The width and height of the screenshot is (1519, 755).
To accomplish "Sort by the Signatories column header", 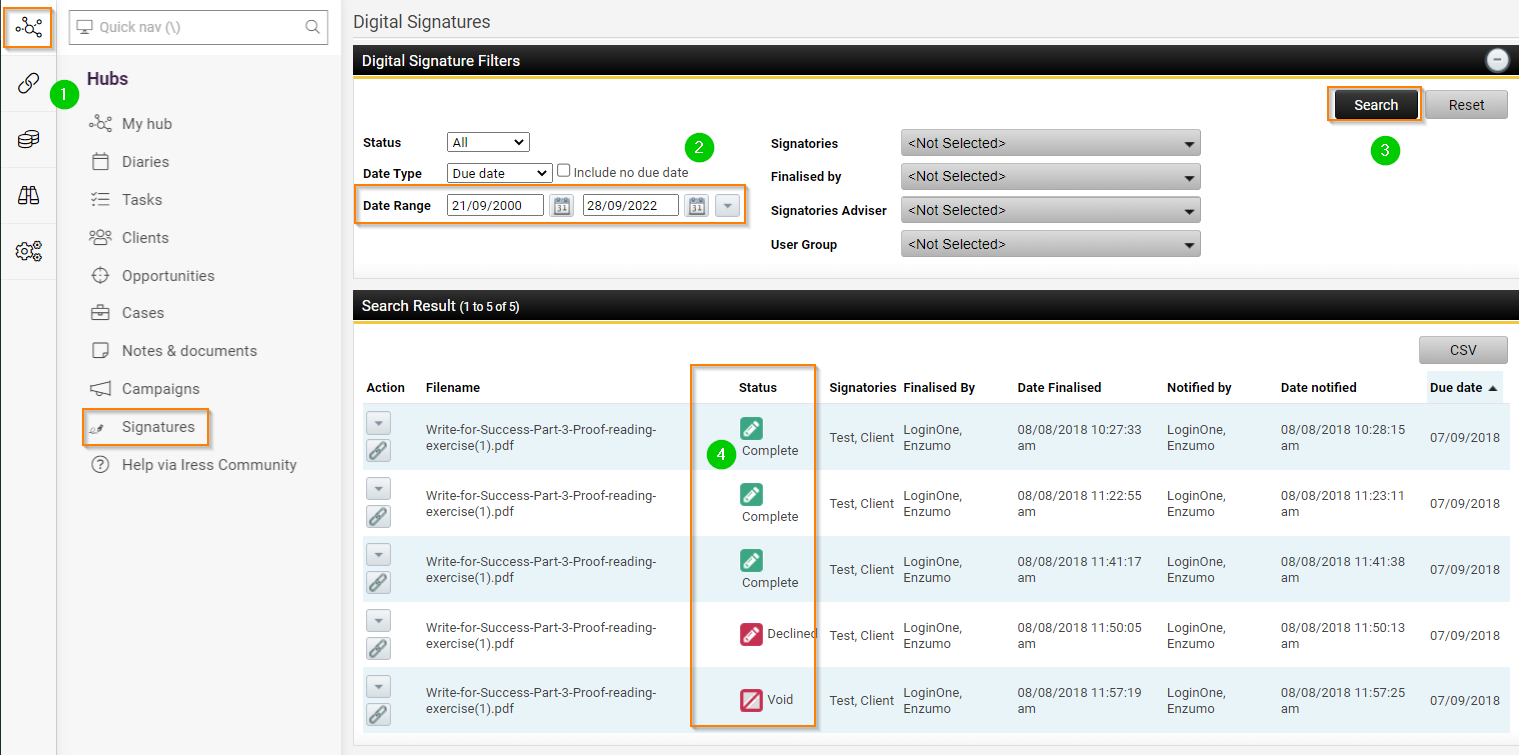I will (863, 387).
